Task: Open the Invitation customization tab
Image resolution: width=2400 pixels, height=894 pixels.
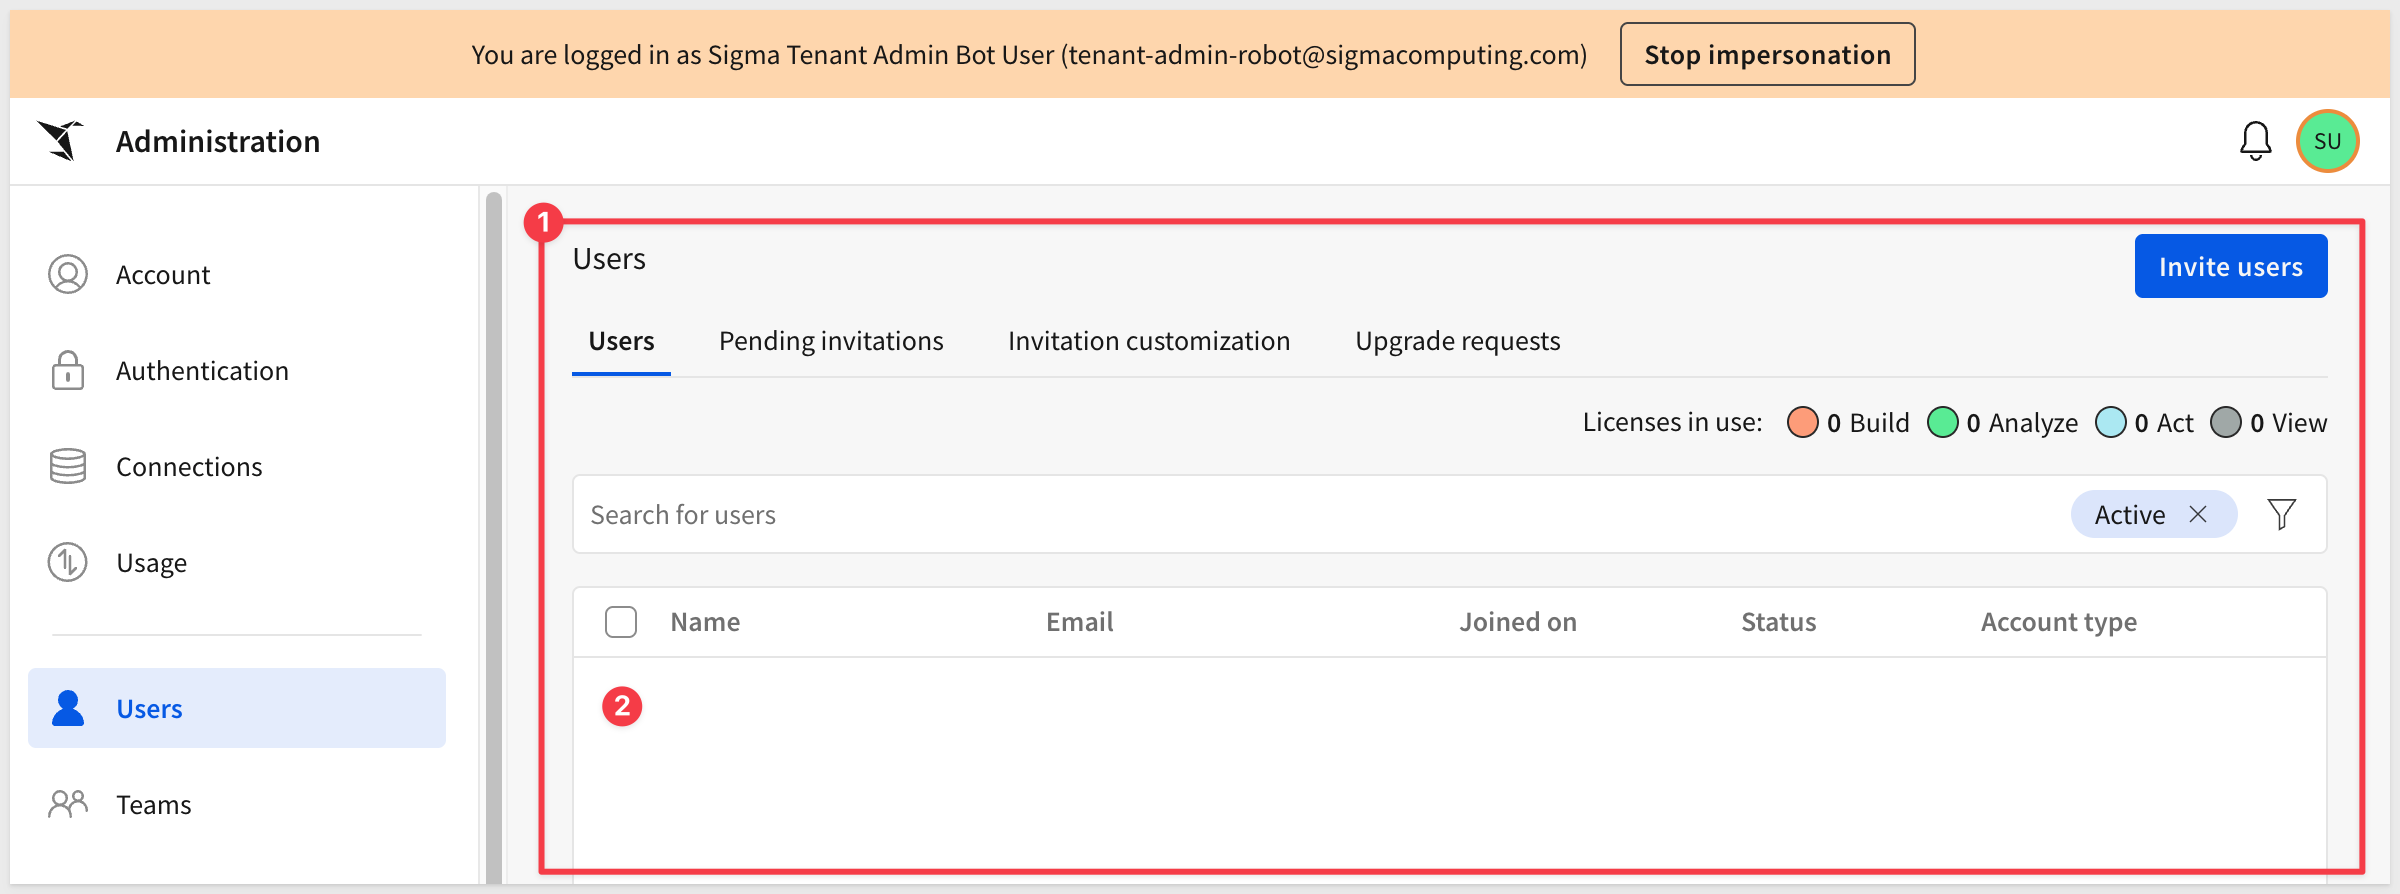Action: point(1149,342)
